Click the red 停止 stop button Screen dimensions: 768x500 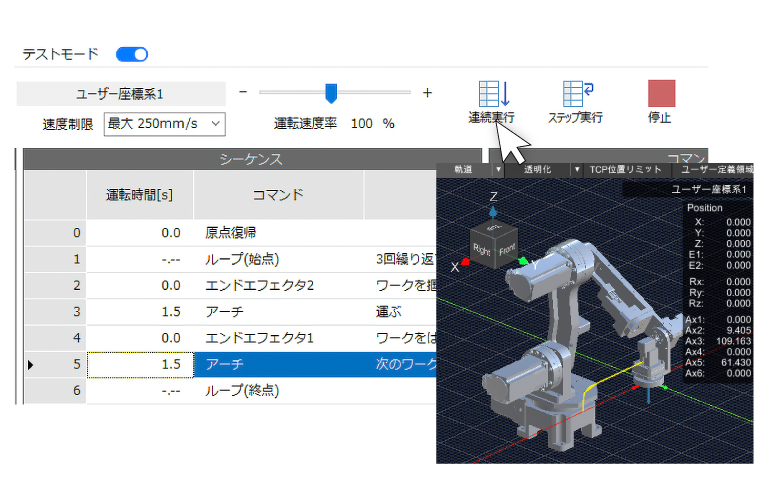pyautogui.click(x=661, y=94)
